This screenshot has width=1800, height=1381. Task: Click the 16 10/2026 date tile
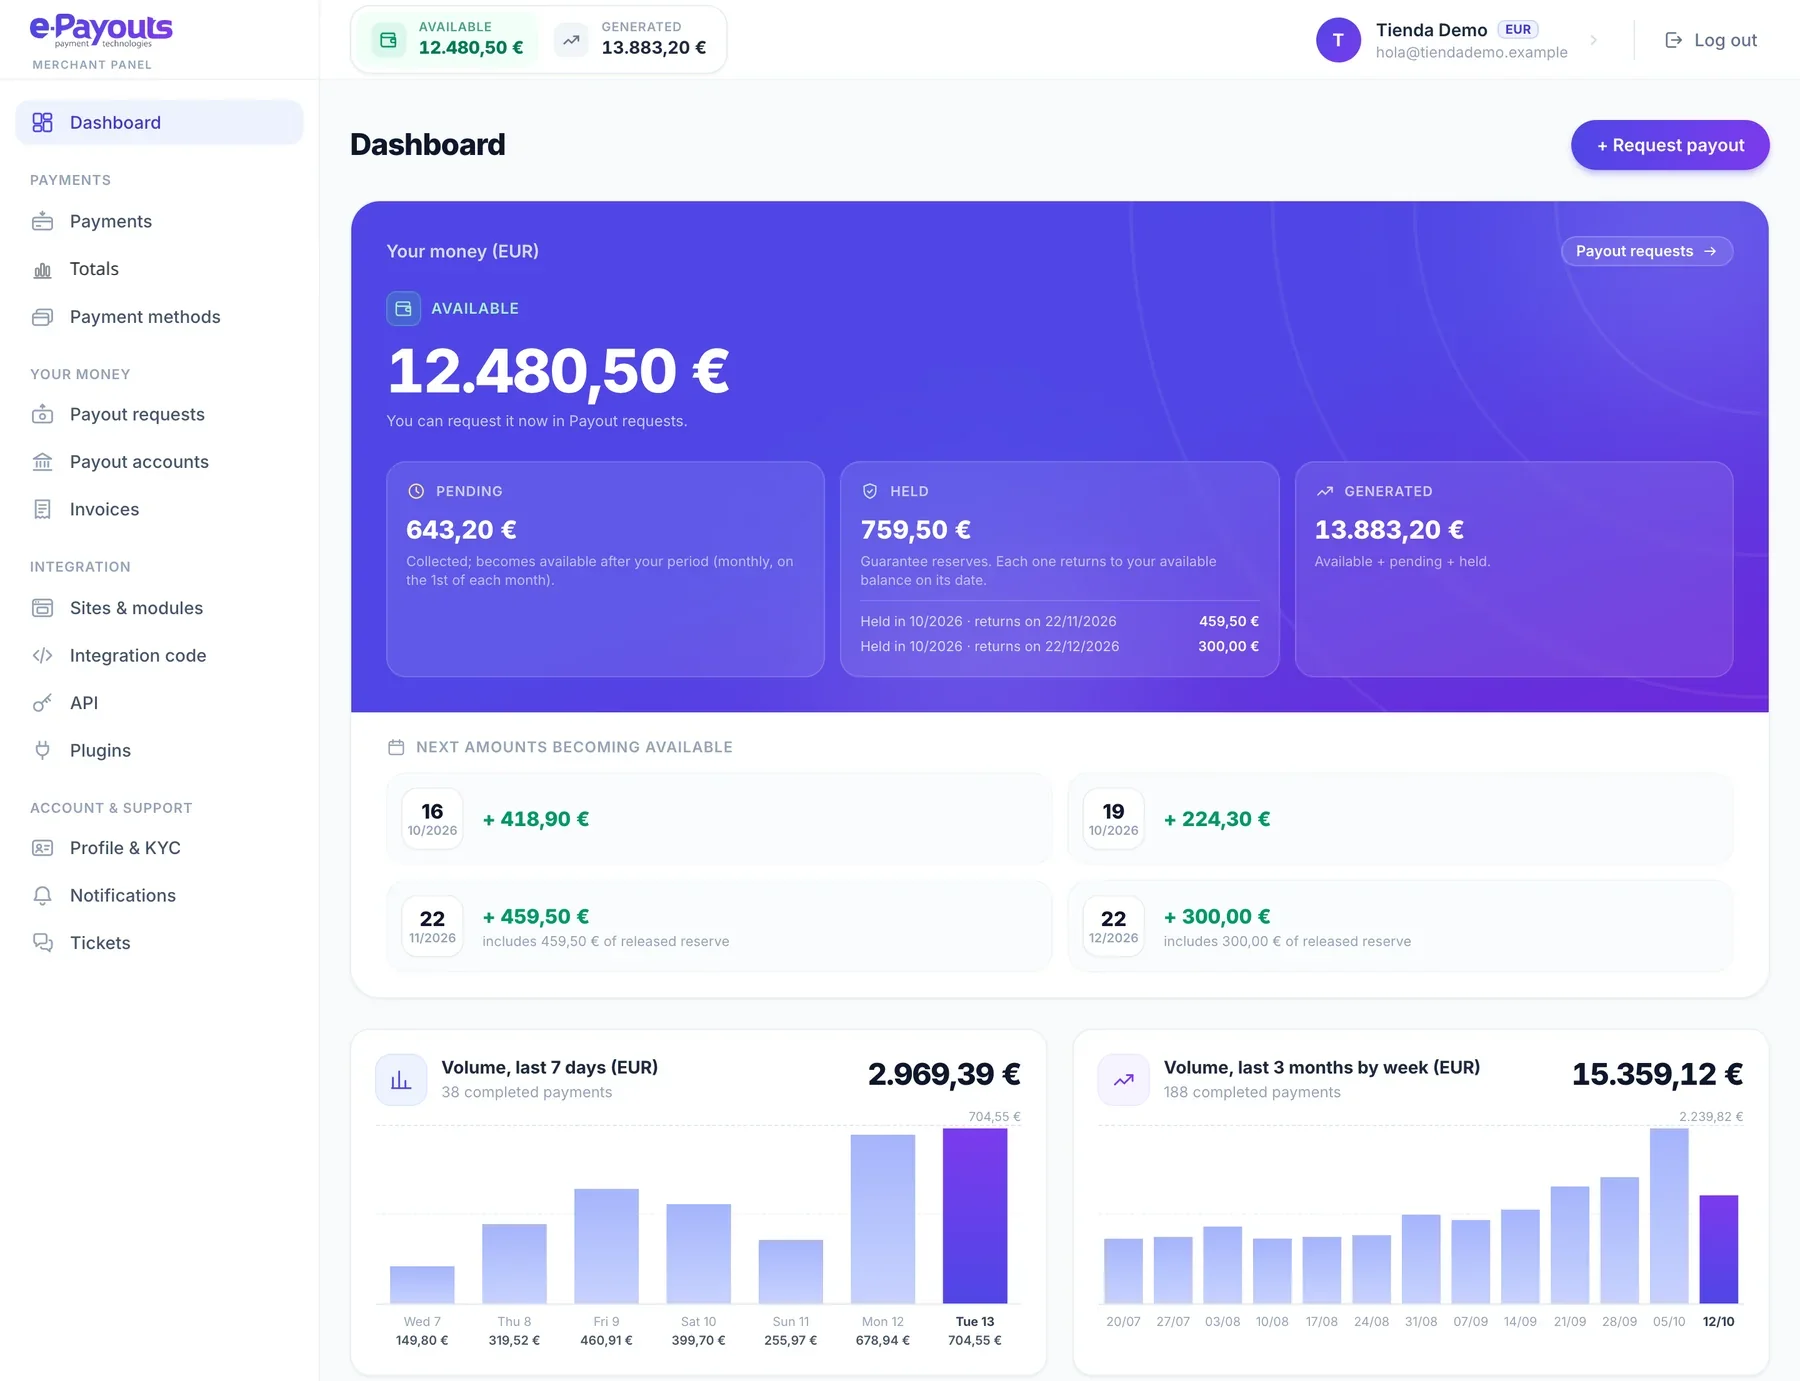(x=432, y=819)
